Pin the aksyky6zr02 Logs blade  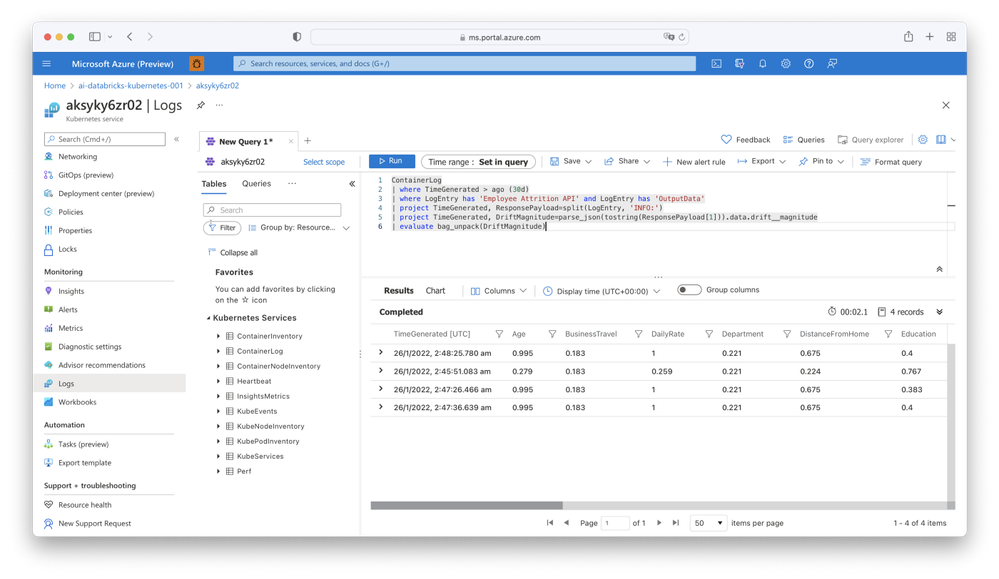click(x=201, y=105)
